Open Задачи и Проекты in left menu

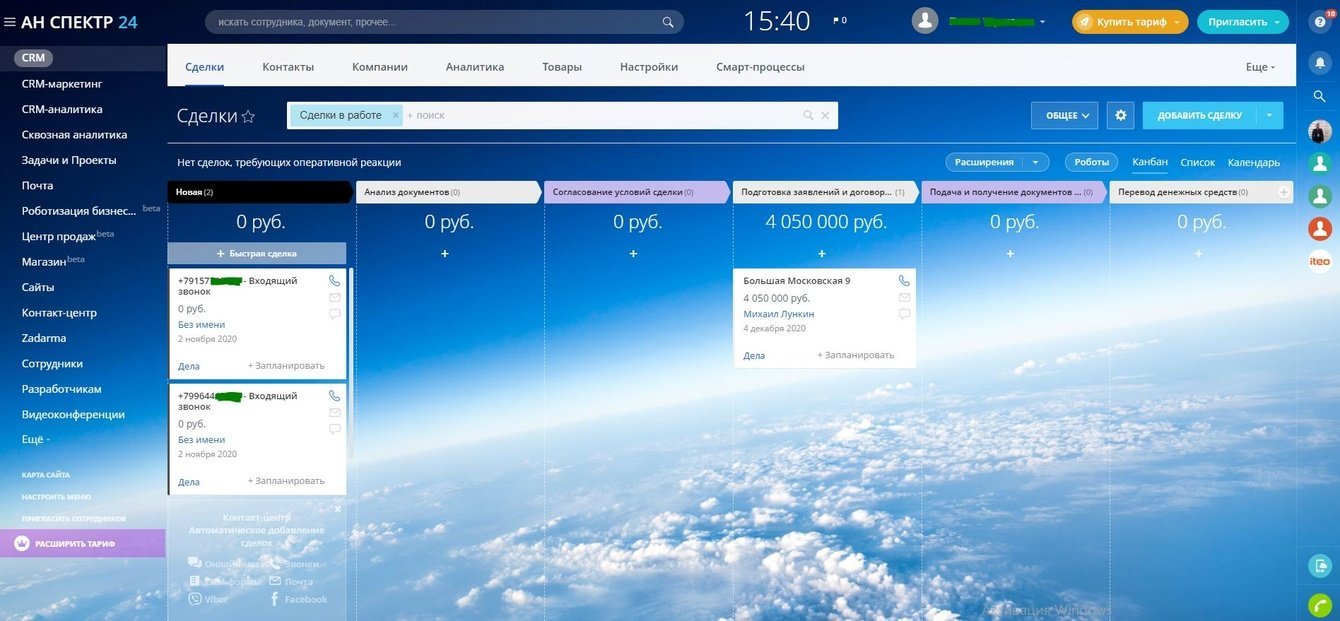tap(69, 160)
